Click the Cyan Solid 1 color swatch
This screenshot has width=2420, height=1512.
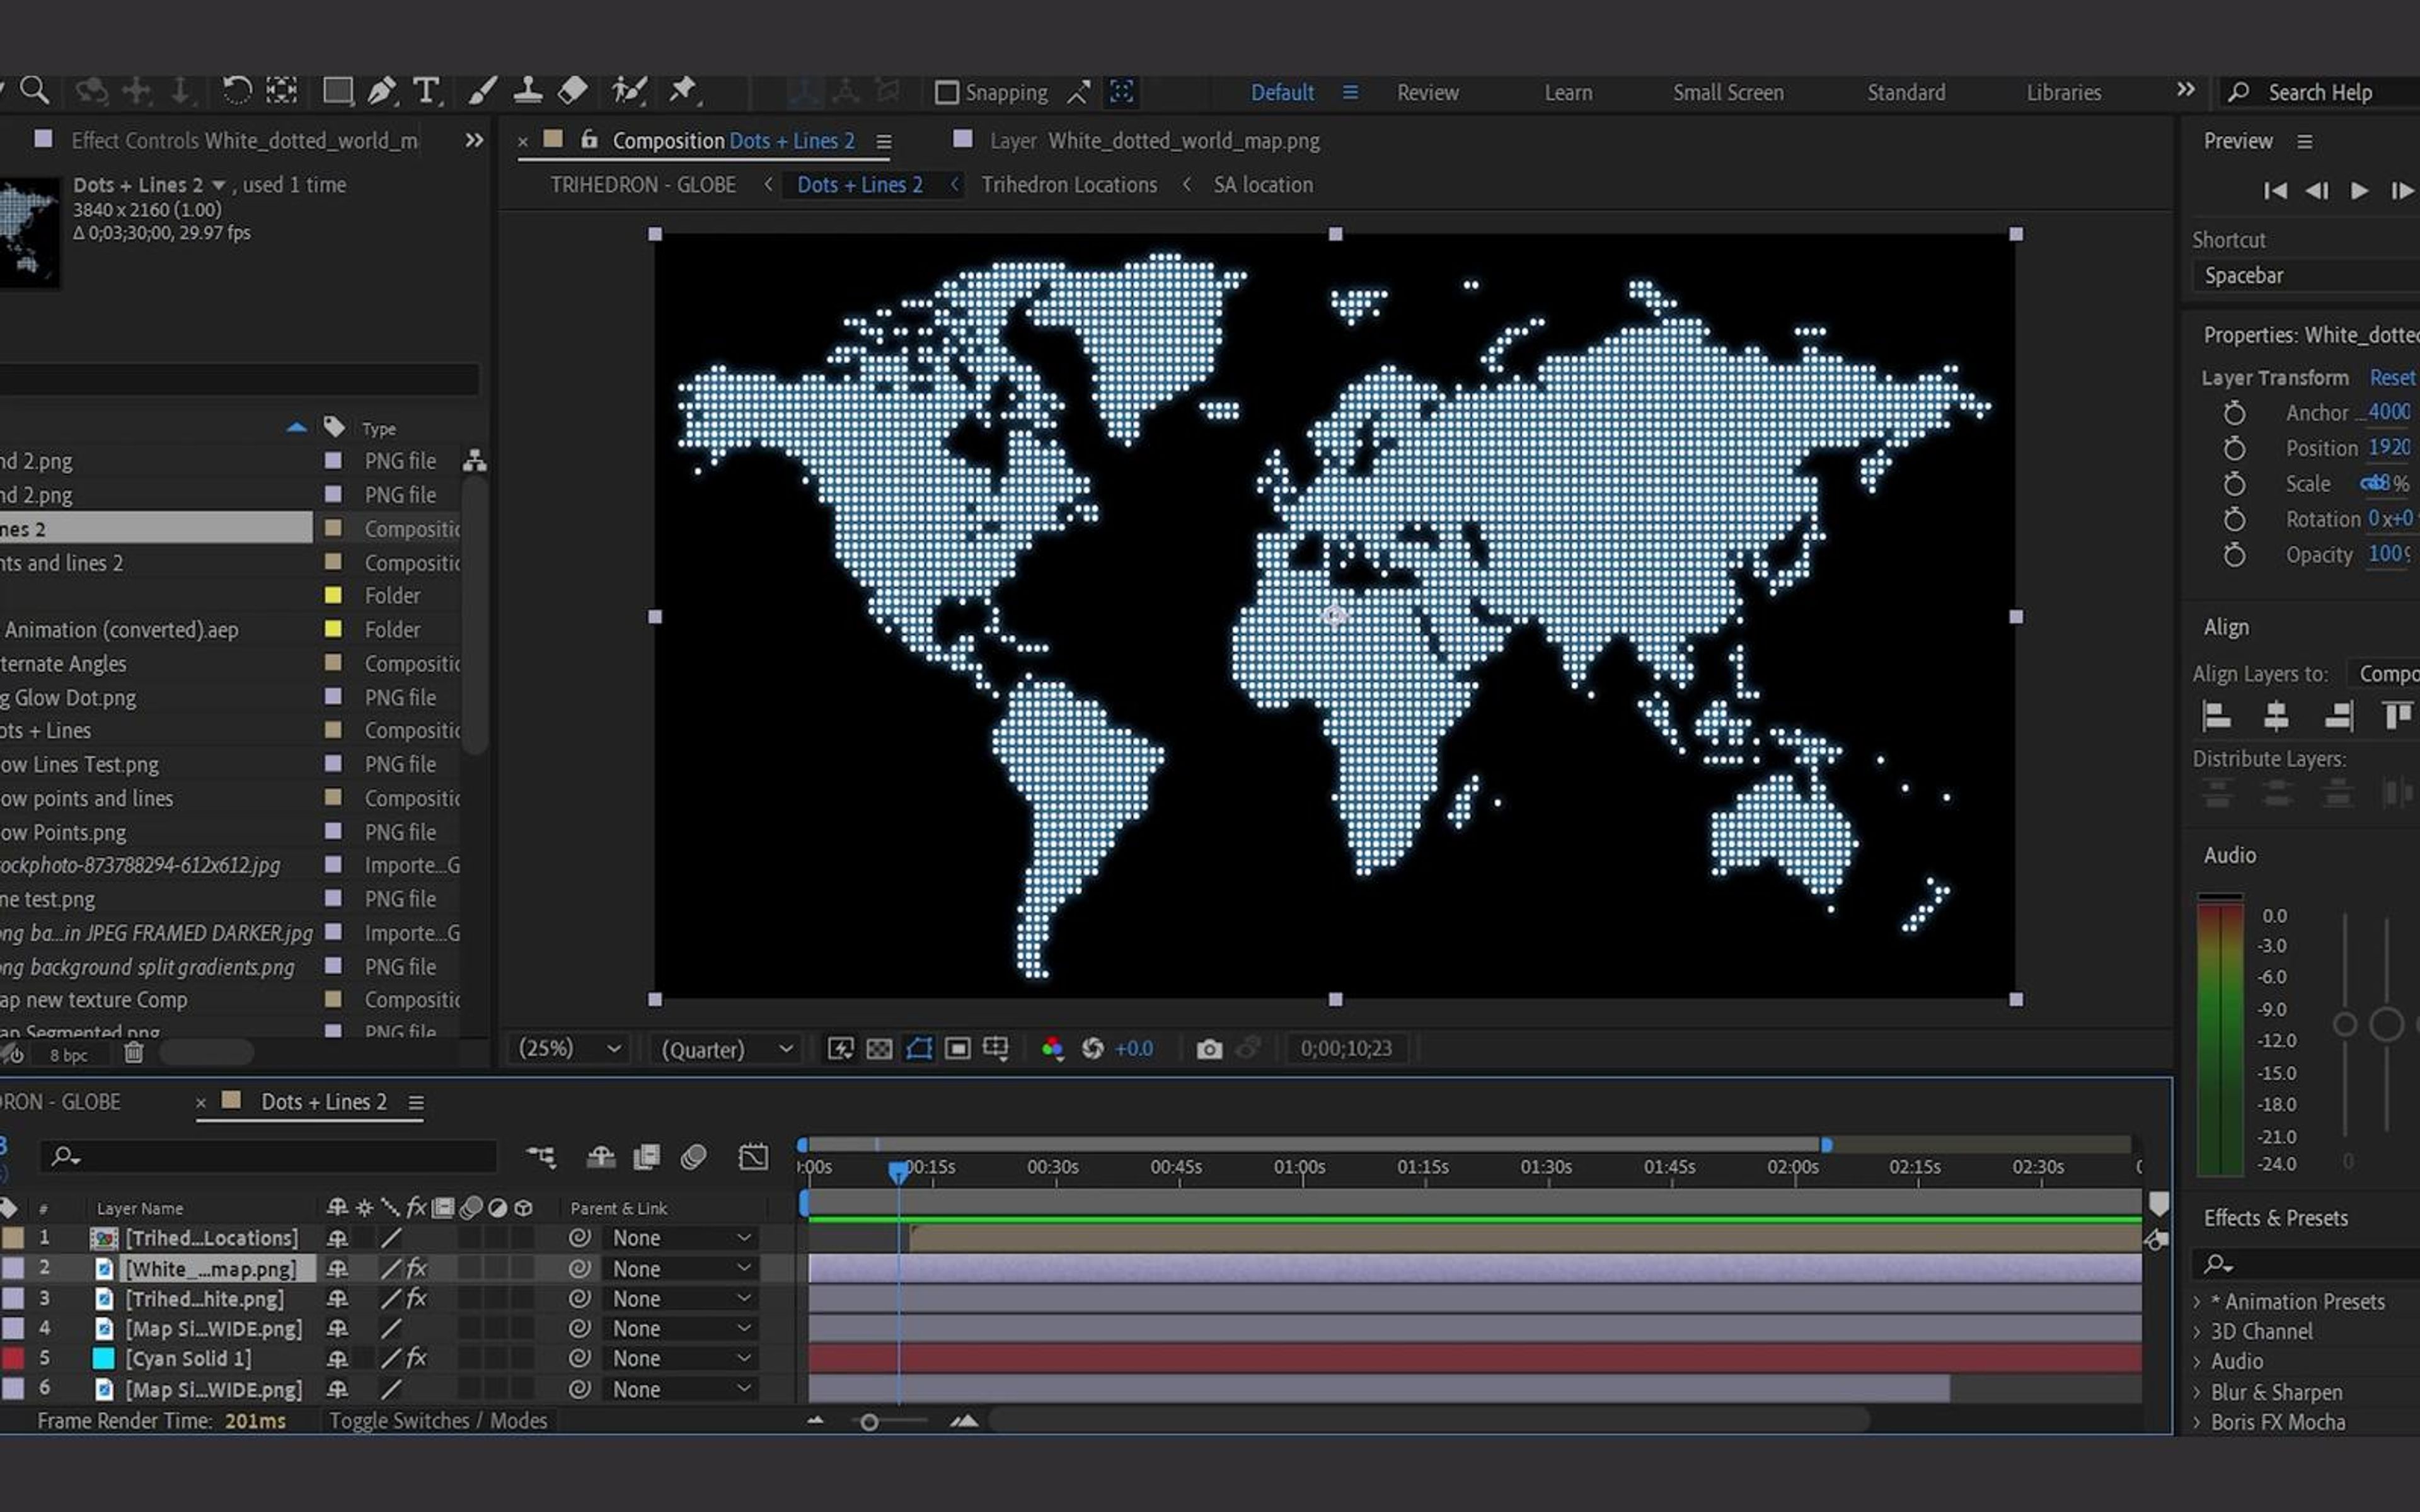[103, 1358]
